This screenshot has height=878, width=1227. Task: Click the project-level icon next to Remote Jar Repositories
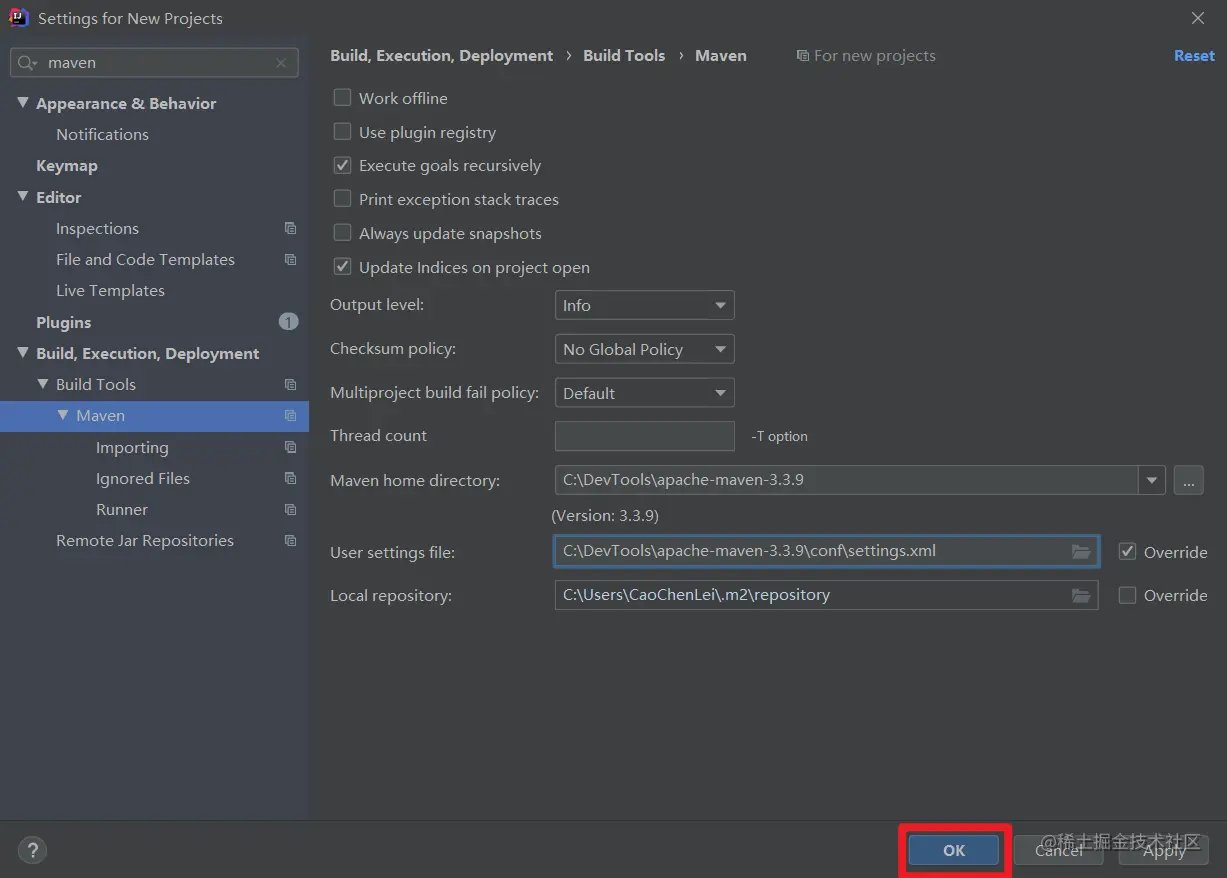coord(290,540)
